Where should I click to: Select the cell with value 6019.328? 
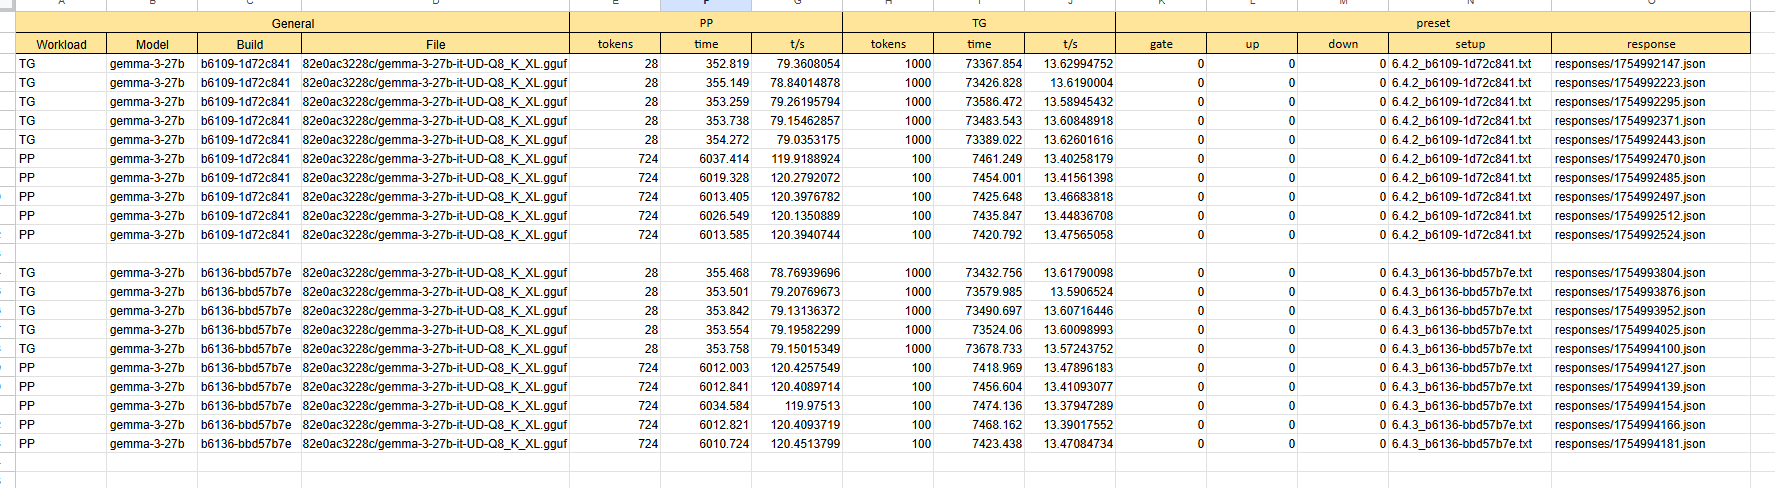706,177
